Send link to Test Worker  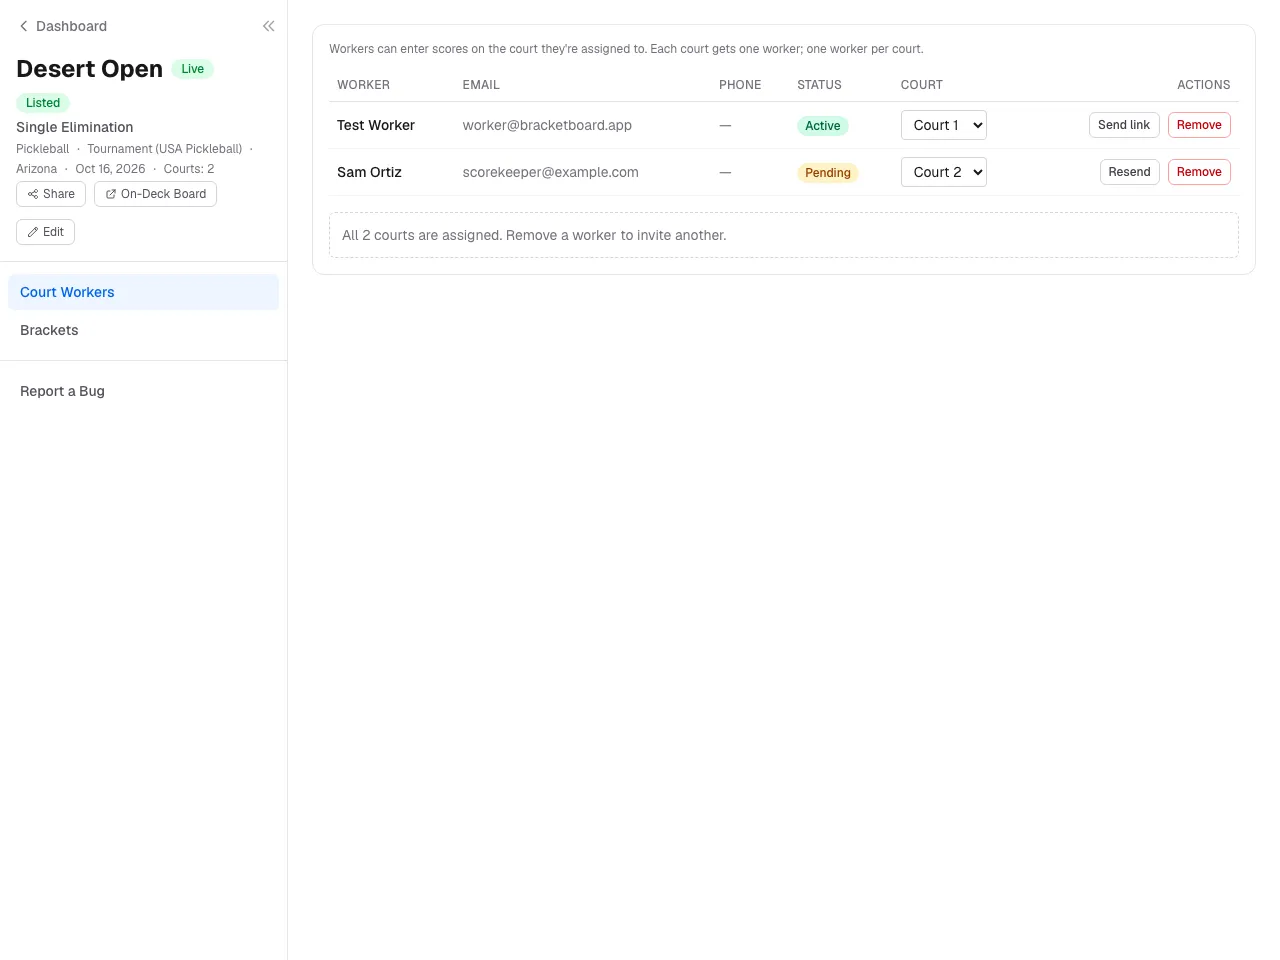tap(1124, 125)
